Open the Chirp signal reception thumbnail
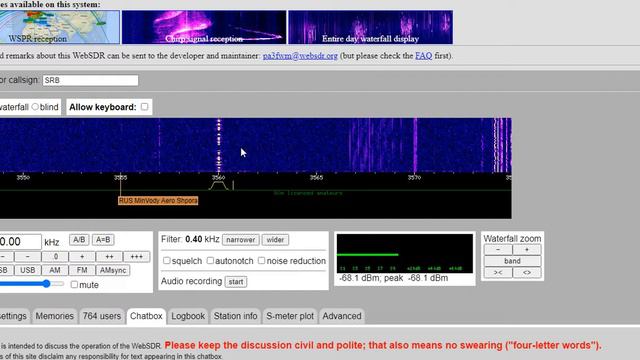 [x=204, y=27]
